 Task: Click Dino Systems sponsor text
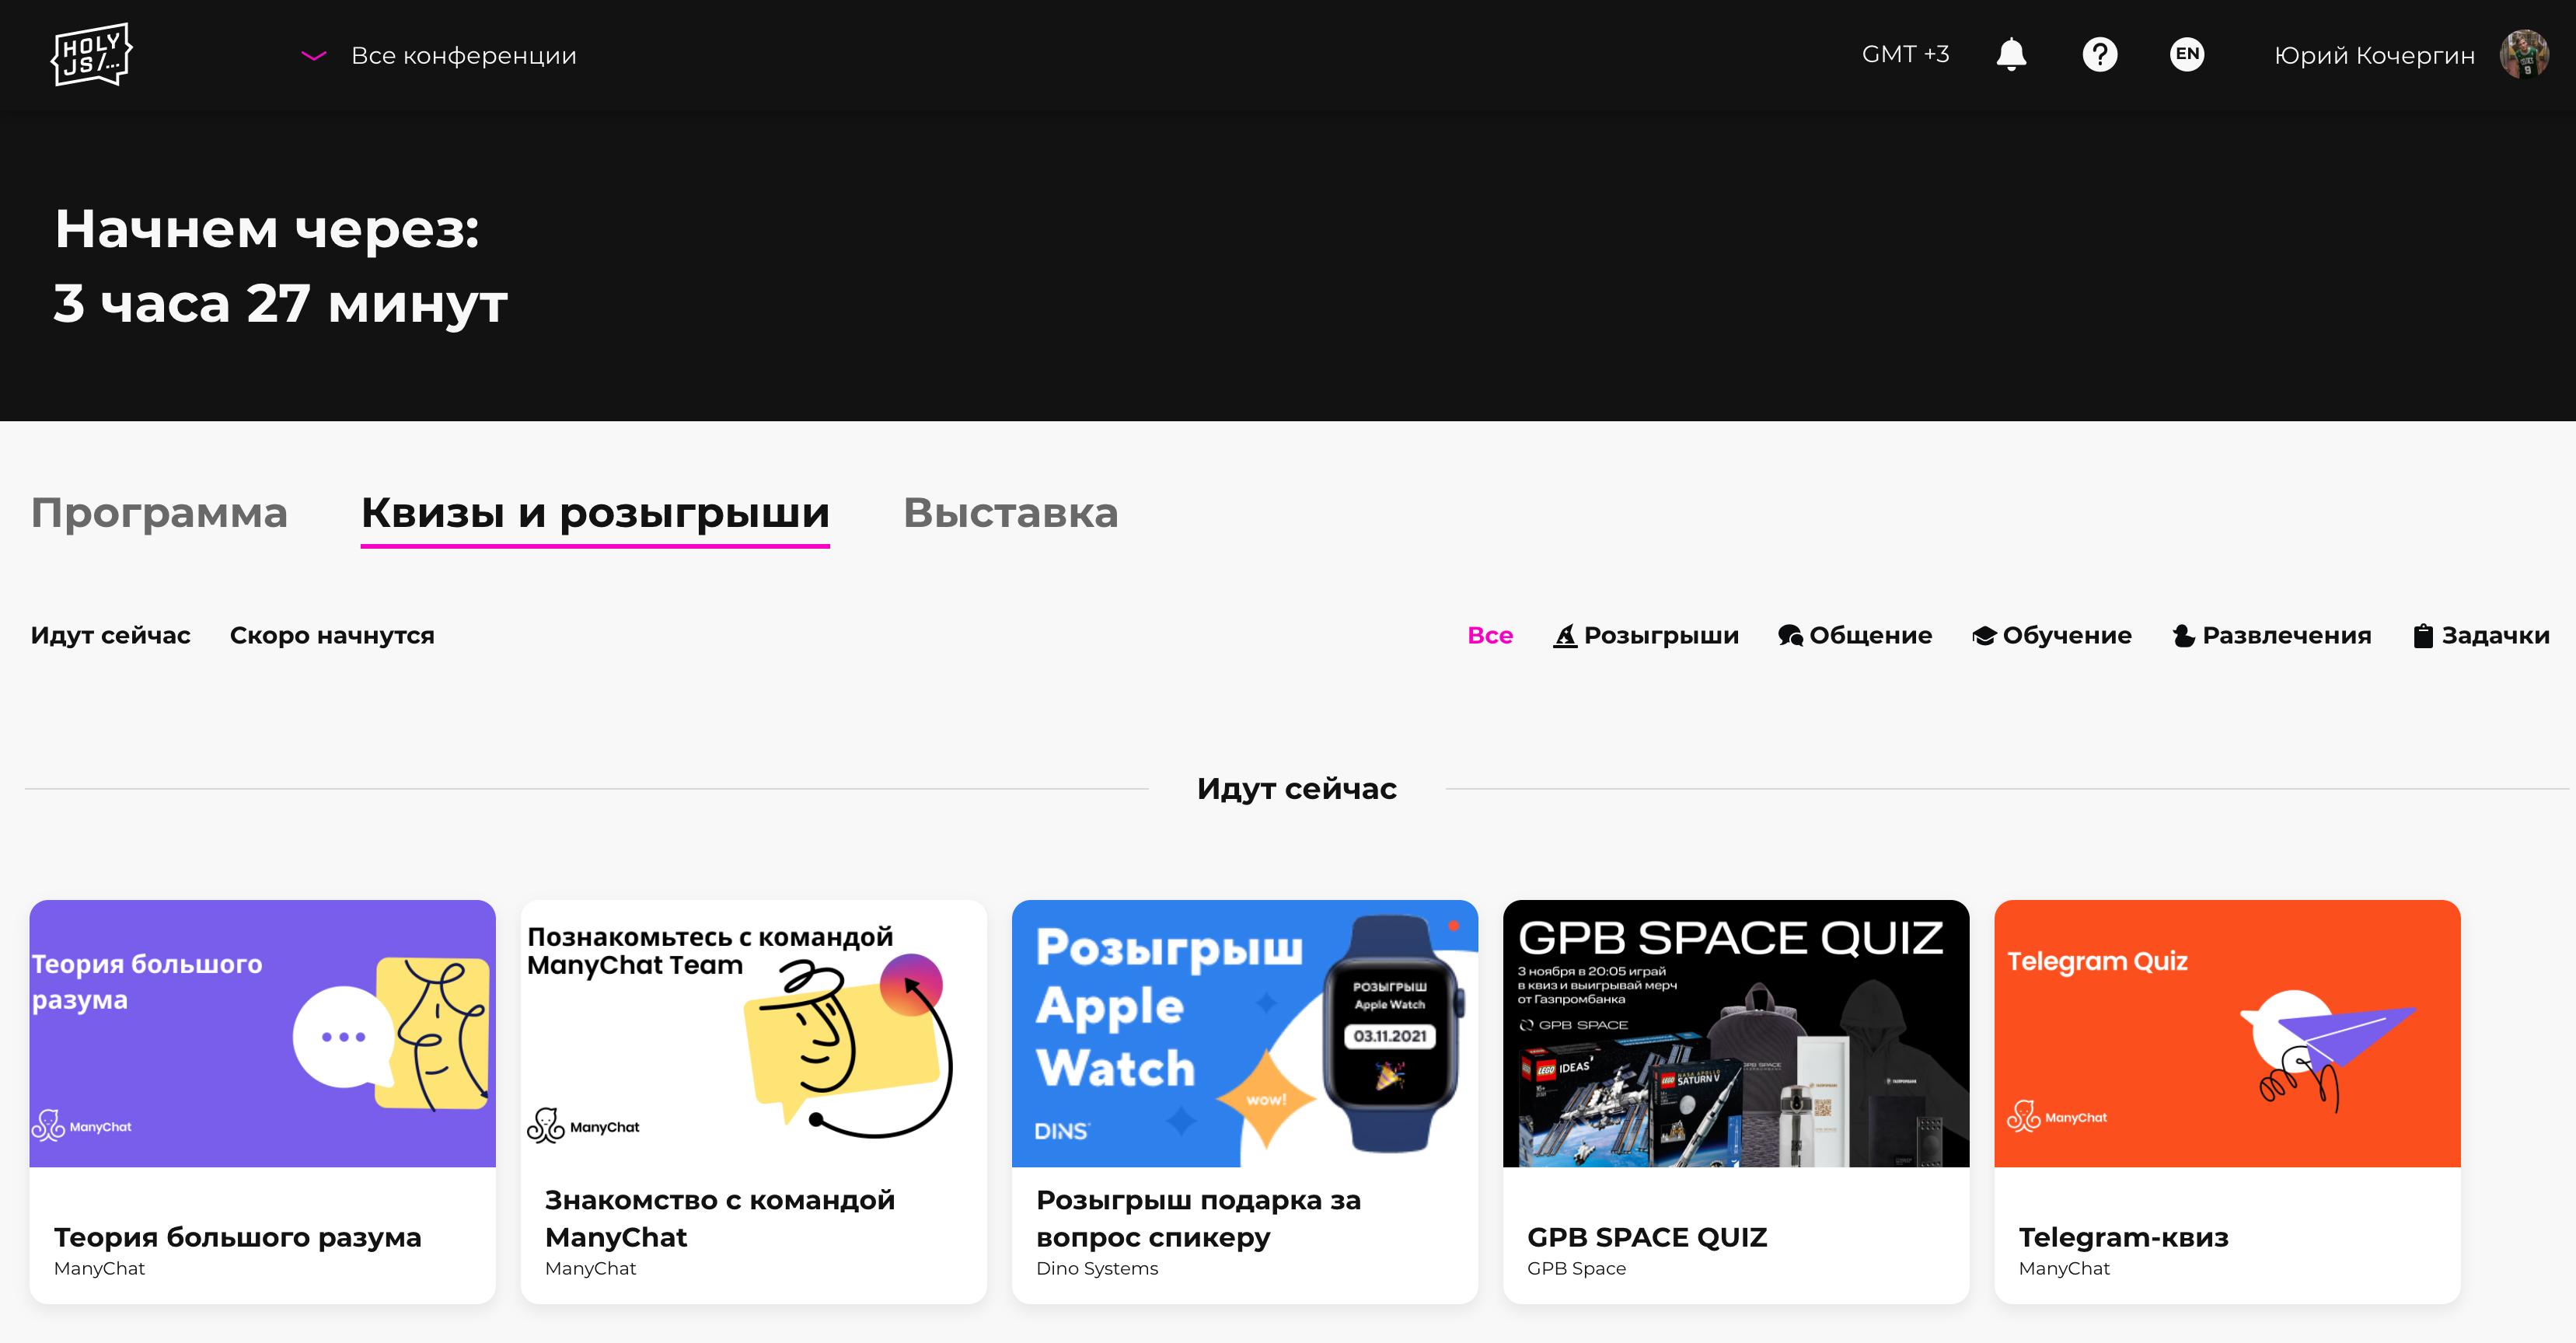[1097, 1268]
